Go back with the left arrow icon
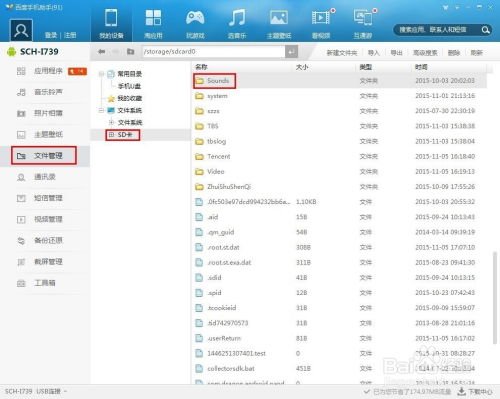The width and height of the screenshot is (500, 399). click(101, 52)
